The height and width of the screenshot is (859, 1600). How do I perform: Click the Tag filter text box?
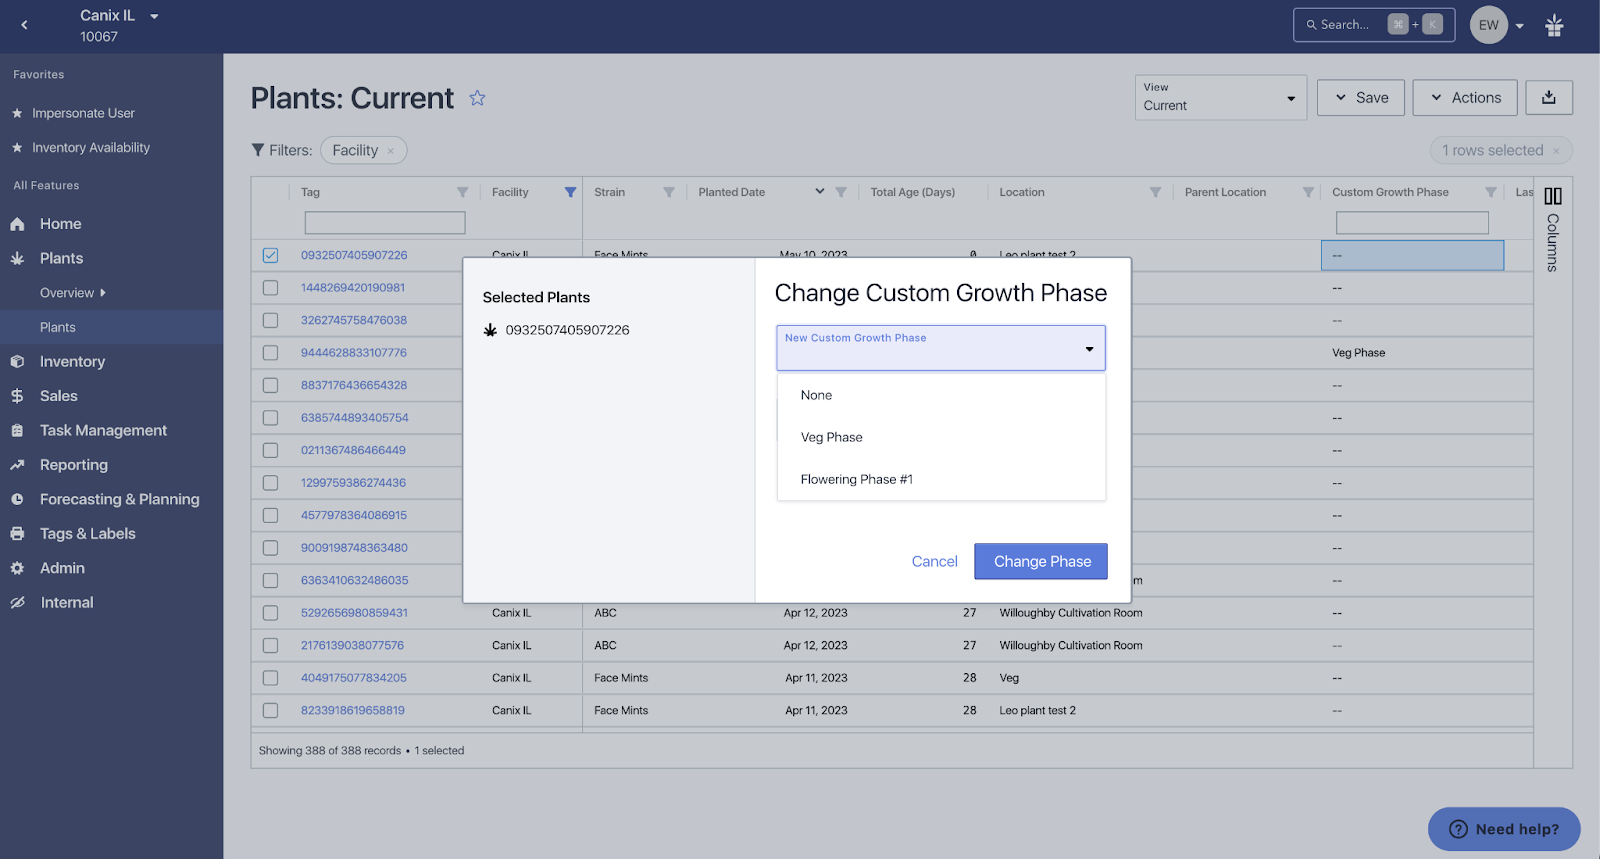(x=385, y=222)
